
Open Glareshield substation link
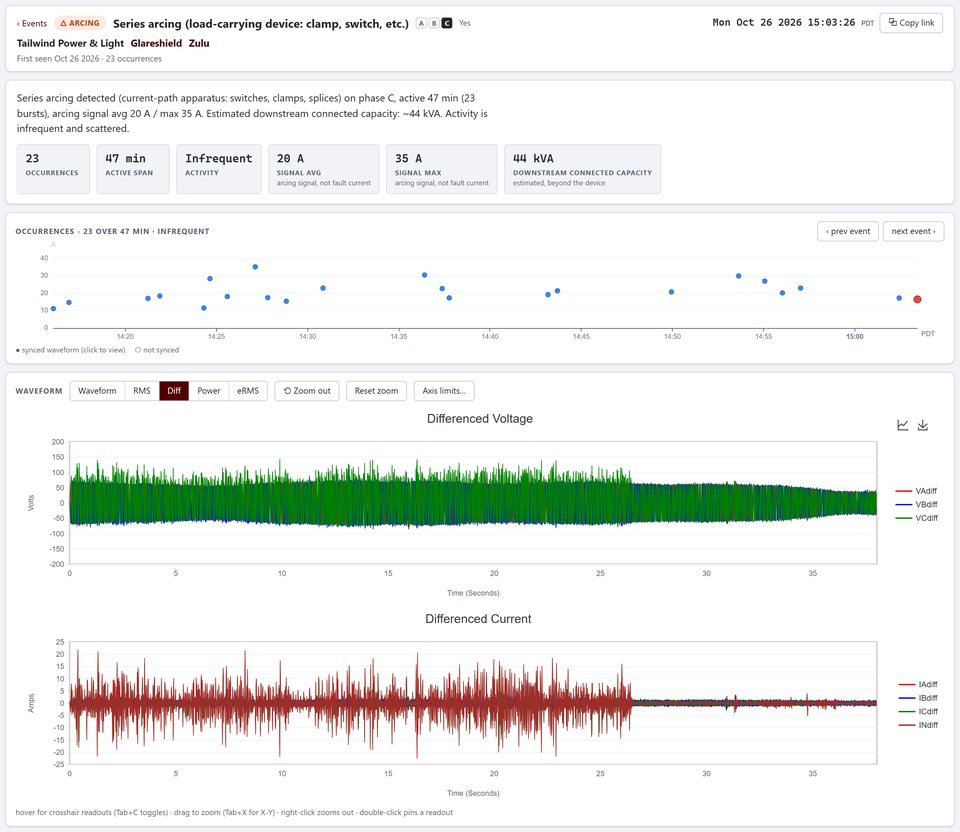156,43
